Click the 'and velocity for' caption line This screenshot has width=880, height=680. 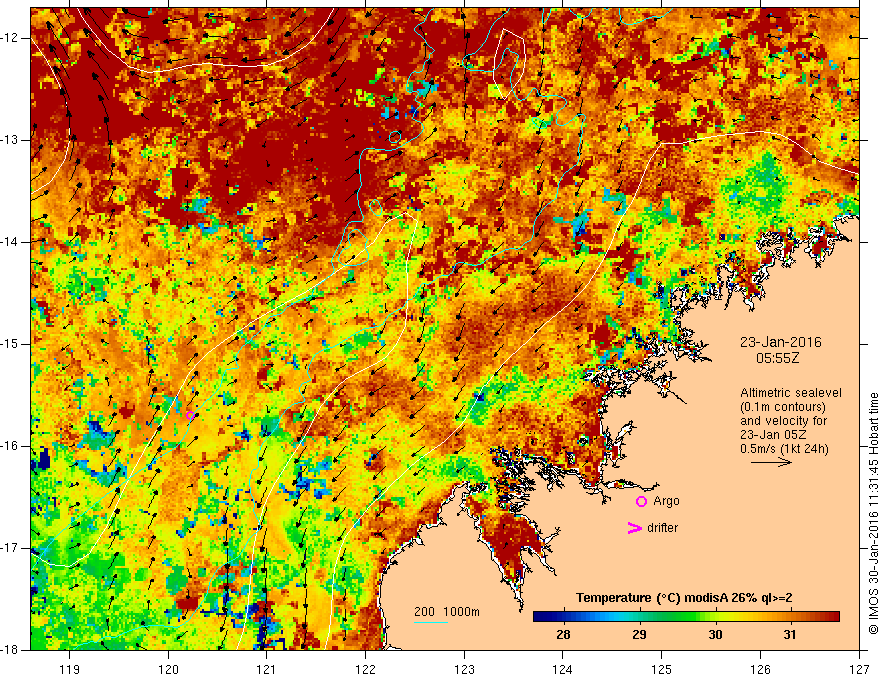coord(783,421)
